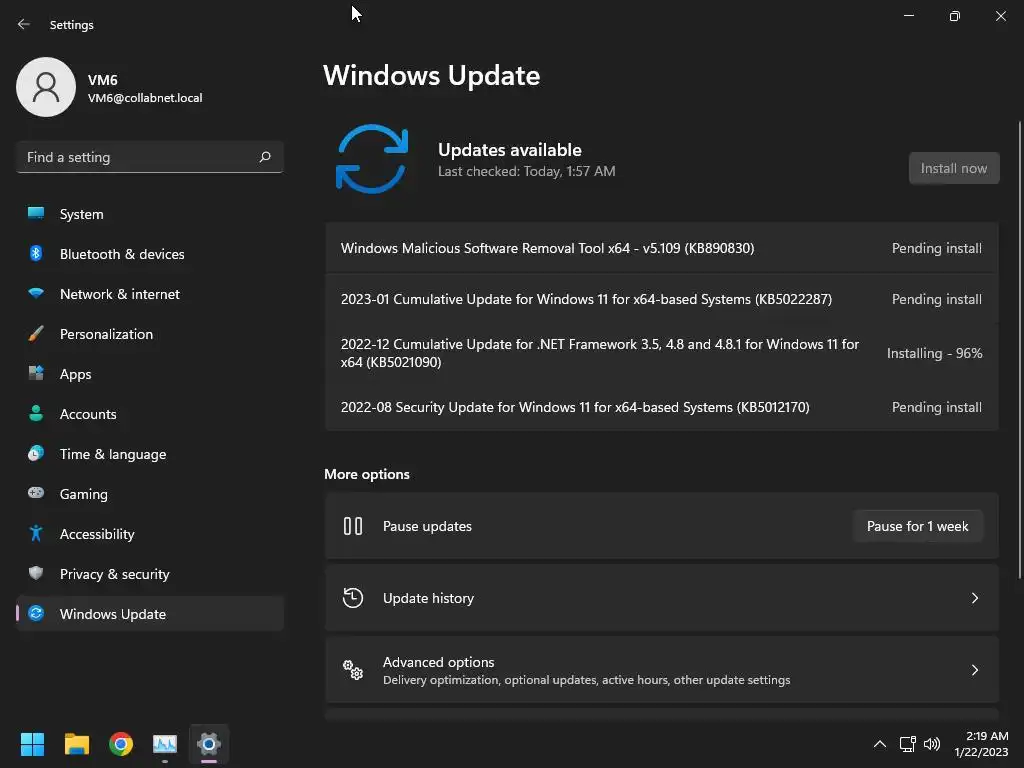
Task: Select the Time & language label
Action: coord(113,454)
